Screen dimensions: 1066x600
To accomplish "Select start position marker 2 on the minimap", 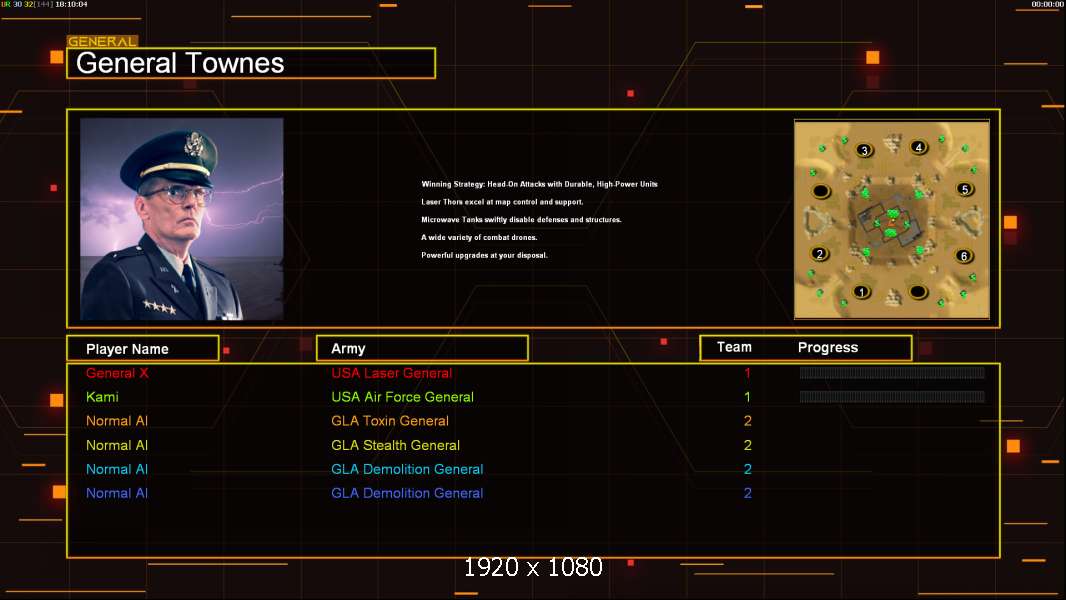I will coord(820,254).
